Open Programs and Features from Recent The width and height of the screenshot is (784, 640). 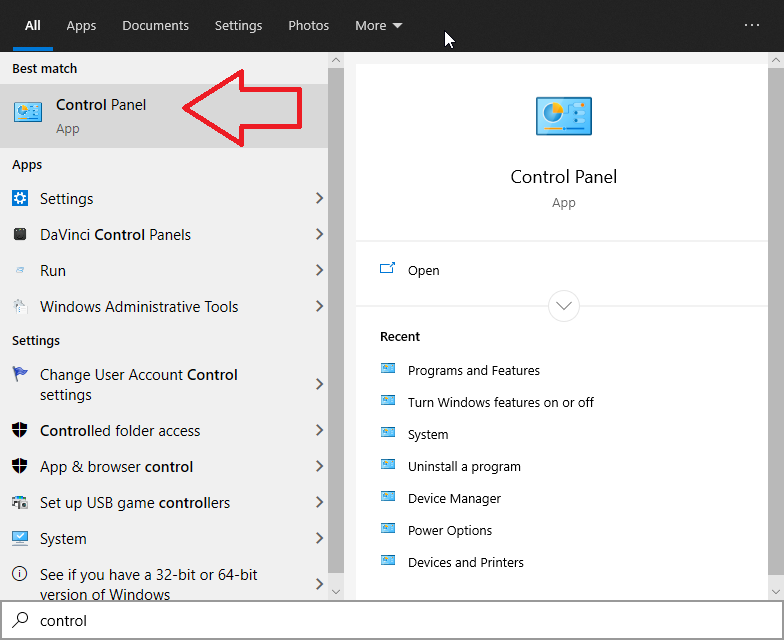[473, 370]
